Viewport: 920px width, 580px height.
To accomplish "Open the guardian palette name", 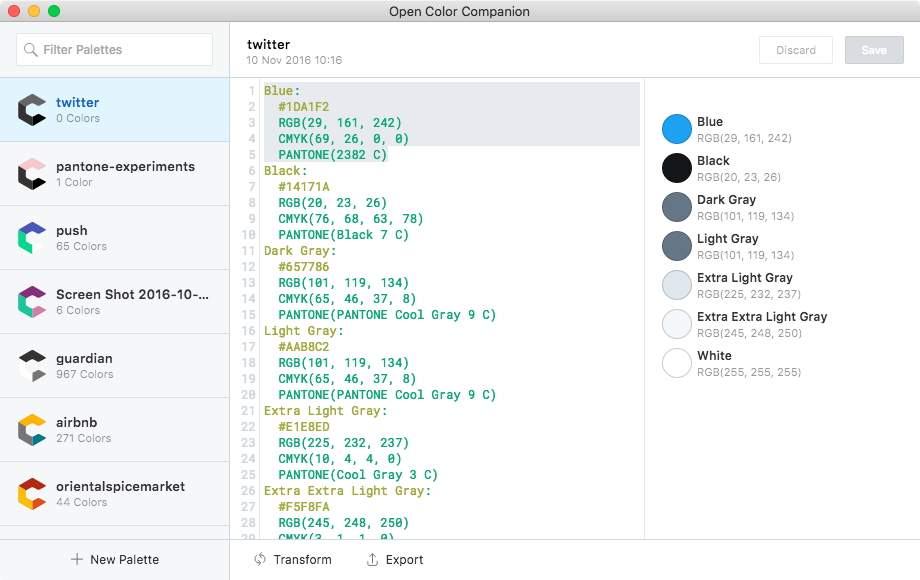I will (84, 358).
